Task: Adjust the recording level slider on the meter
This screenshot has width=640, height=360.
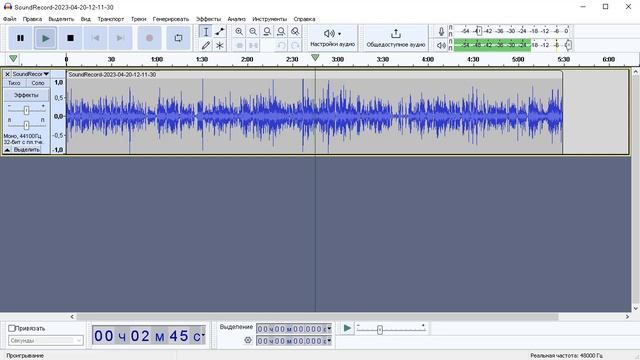Action: click(x=479, y=31)
